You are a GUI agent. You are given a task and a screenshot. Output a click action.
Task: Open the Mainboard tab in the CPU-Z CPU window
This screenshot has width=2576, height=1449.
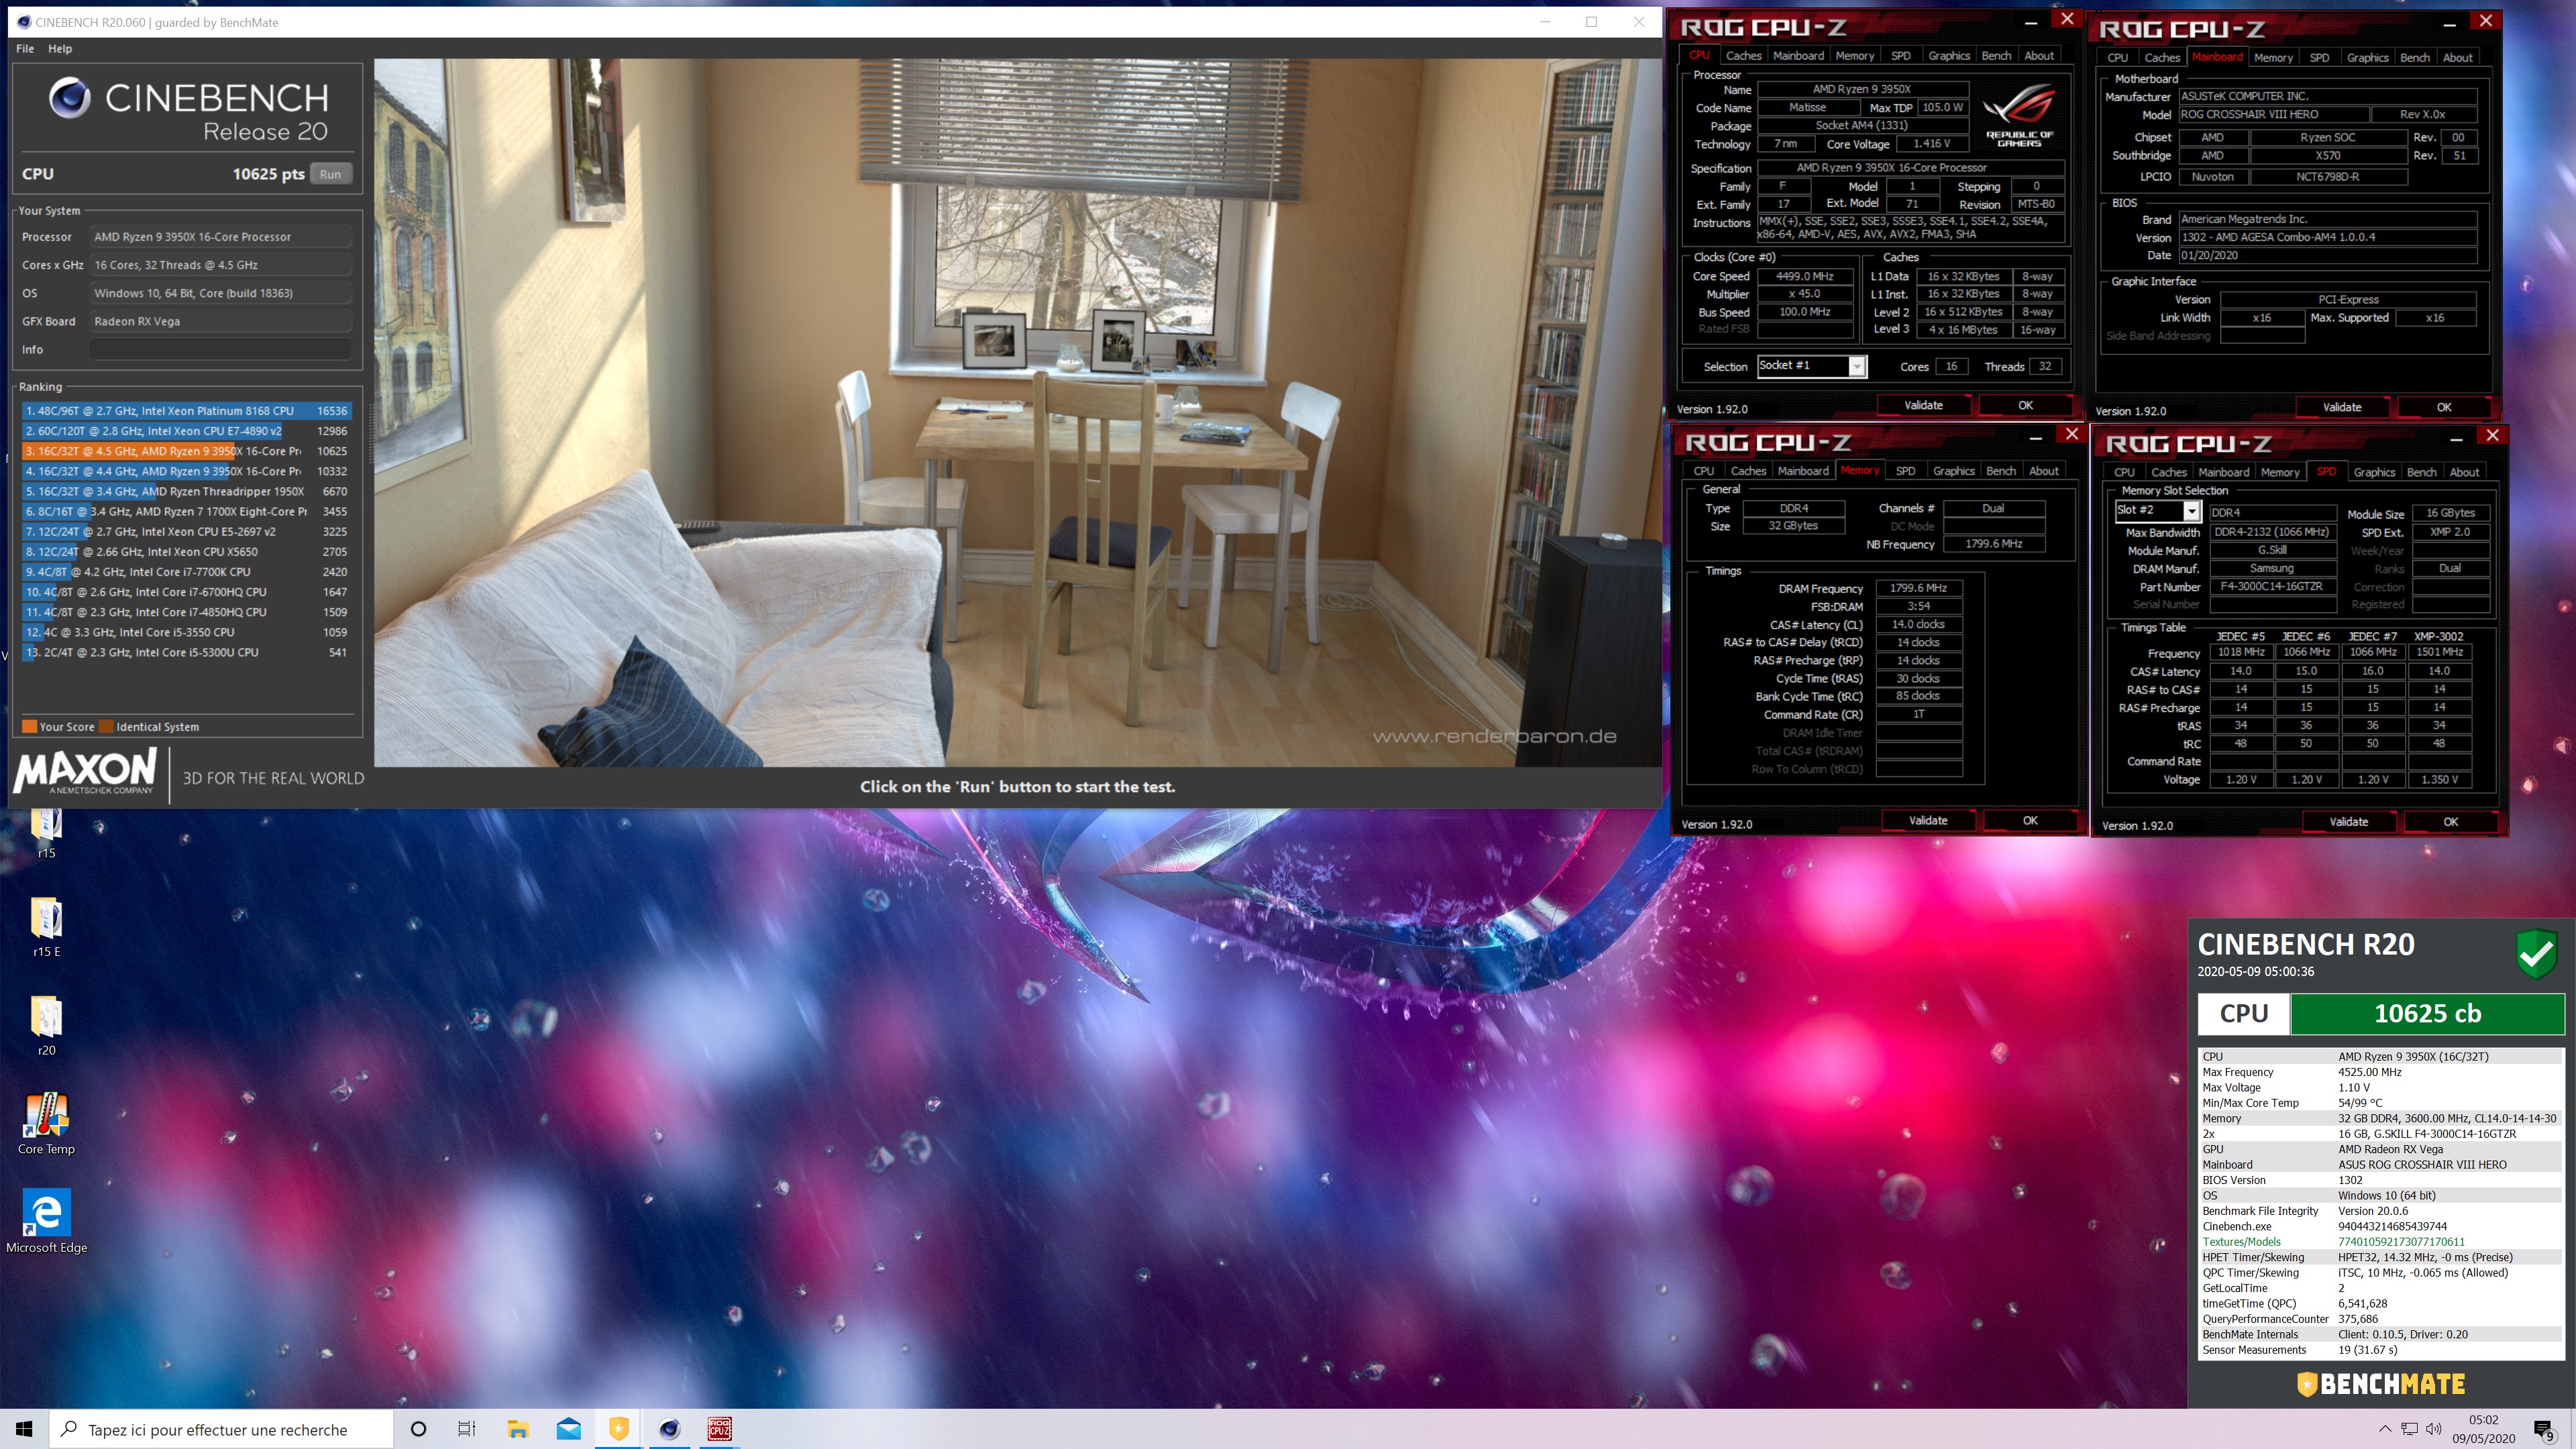coord(1798,56)
